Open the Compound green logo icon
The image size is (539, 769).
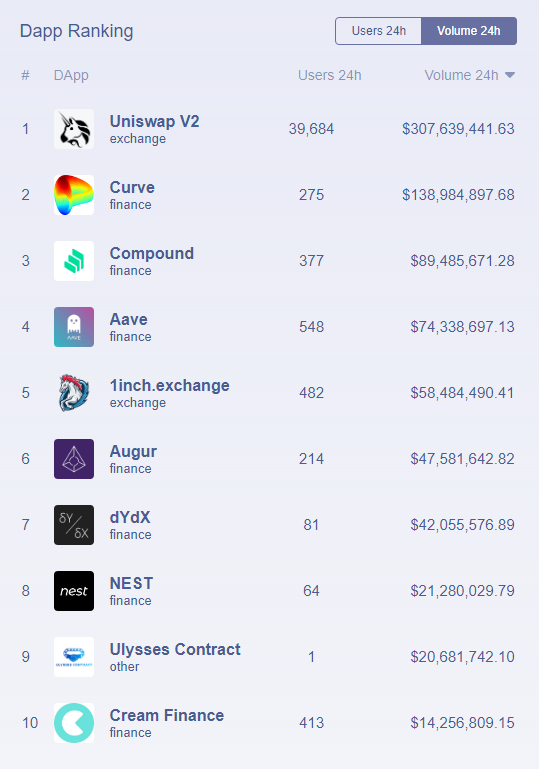click(74, 261)
